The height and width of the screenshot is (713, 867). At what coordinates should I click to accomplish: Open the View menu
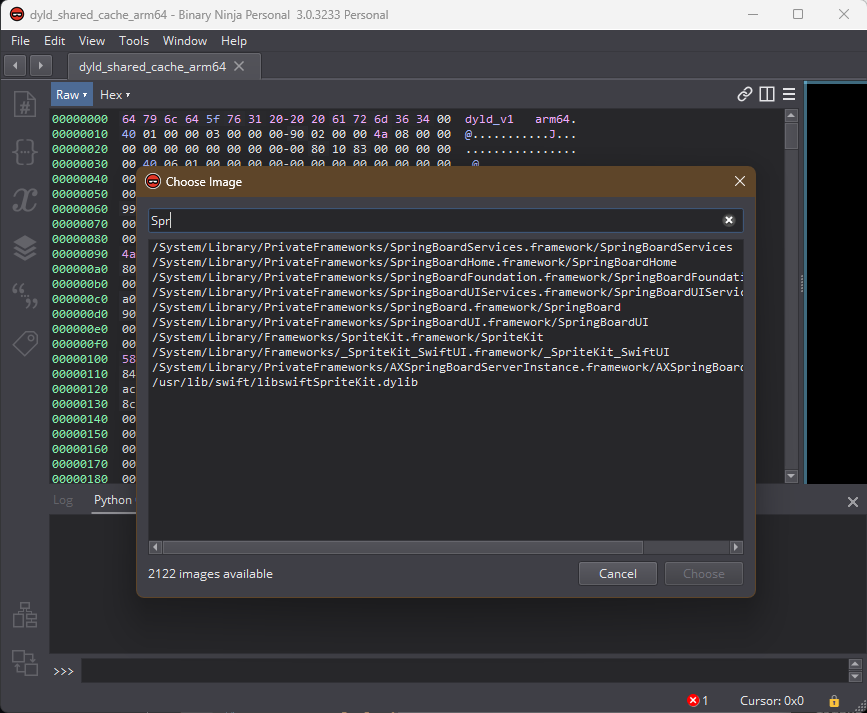click(x=92, y=41)
